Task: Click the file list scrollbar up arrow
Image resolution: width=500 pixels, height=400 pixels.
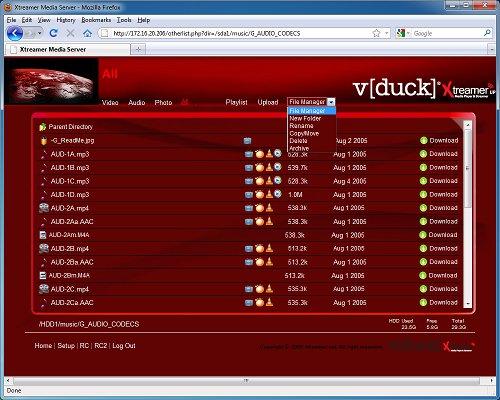Action: click(468, 125)
